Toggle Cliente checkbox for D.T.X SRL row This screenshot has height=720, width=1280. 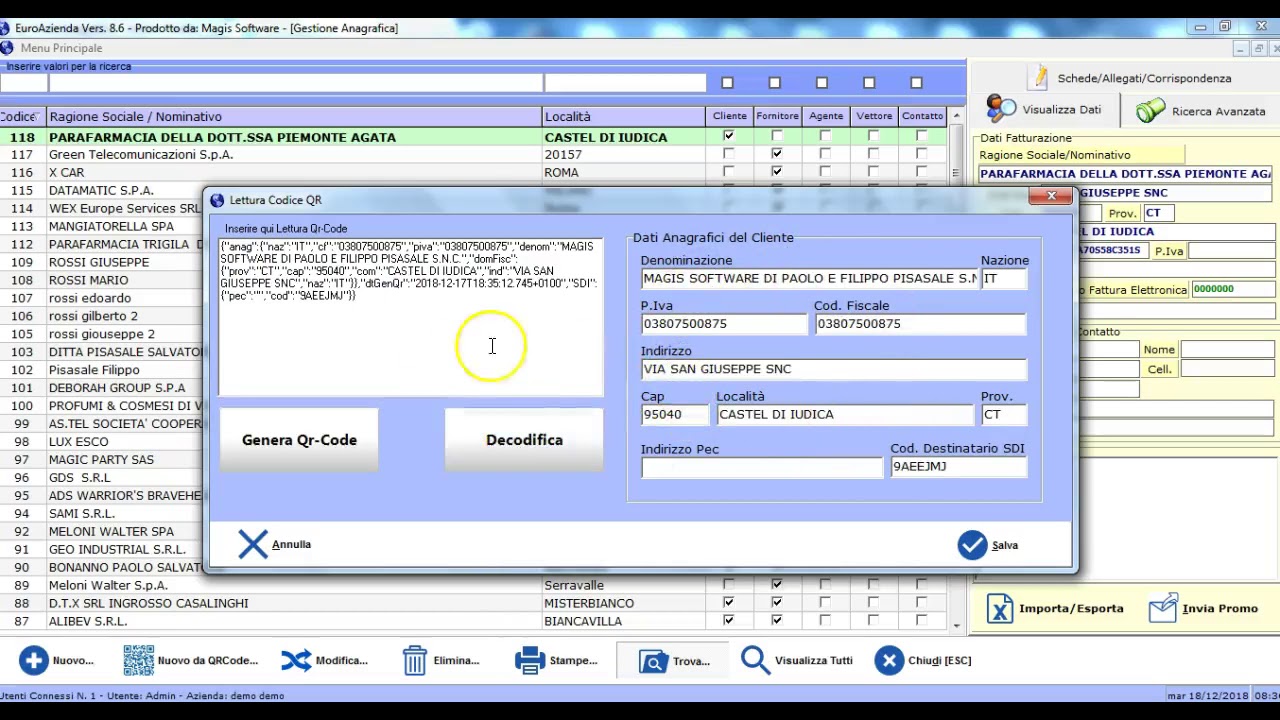click(x=728, y=603)
